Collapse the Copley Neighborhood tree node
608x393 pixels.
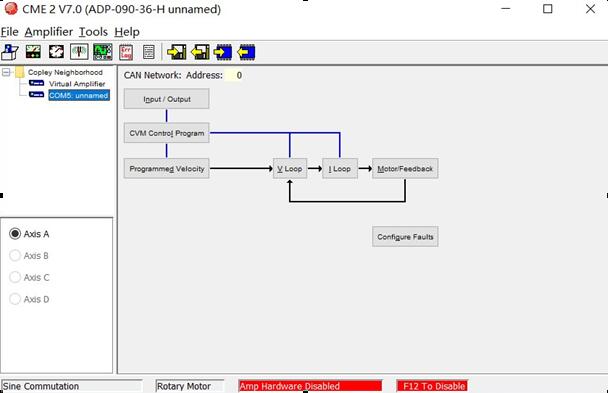(x=6, y=72)
